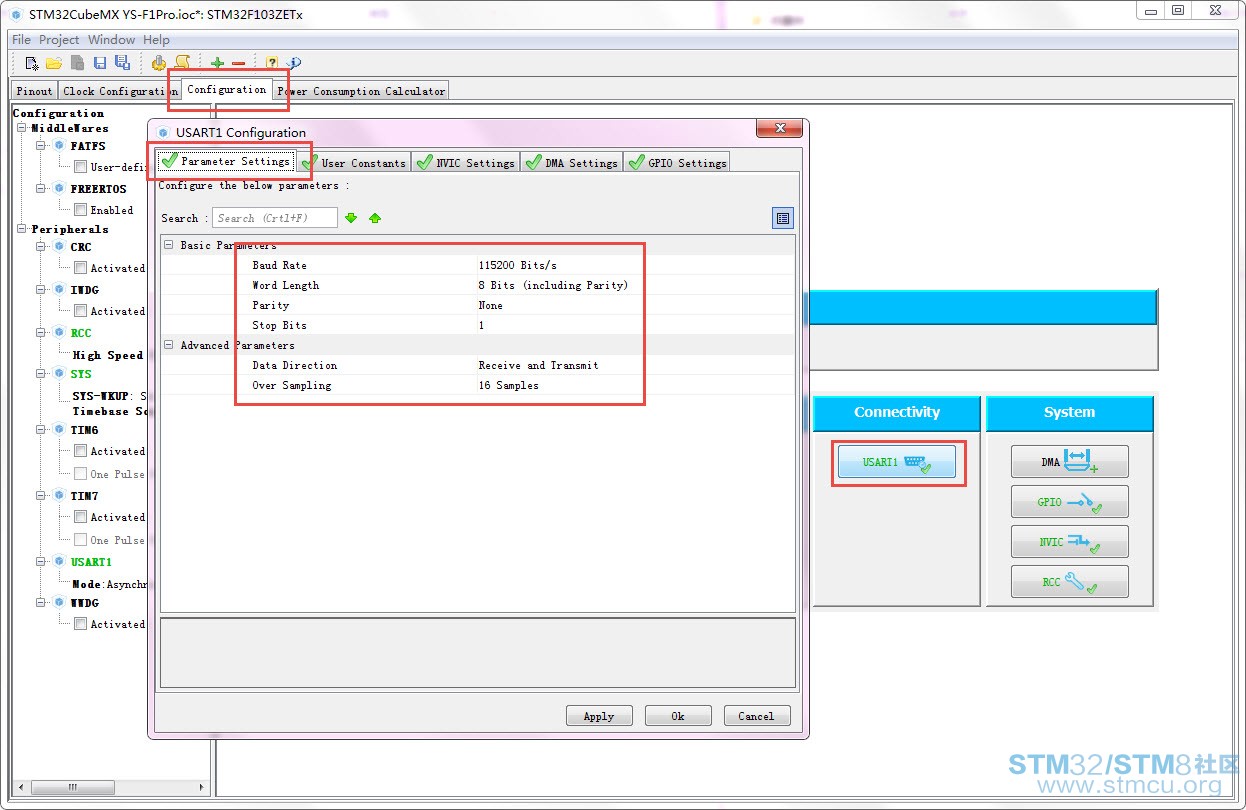1246x810 pixels.
Task: Click the CRC cube icon in tree
Action: [59, 247]
